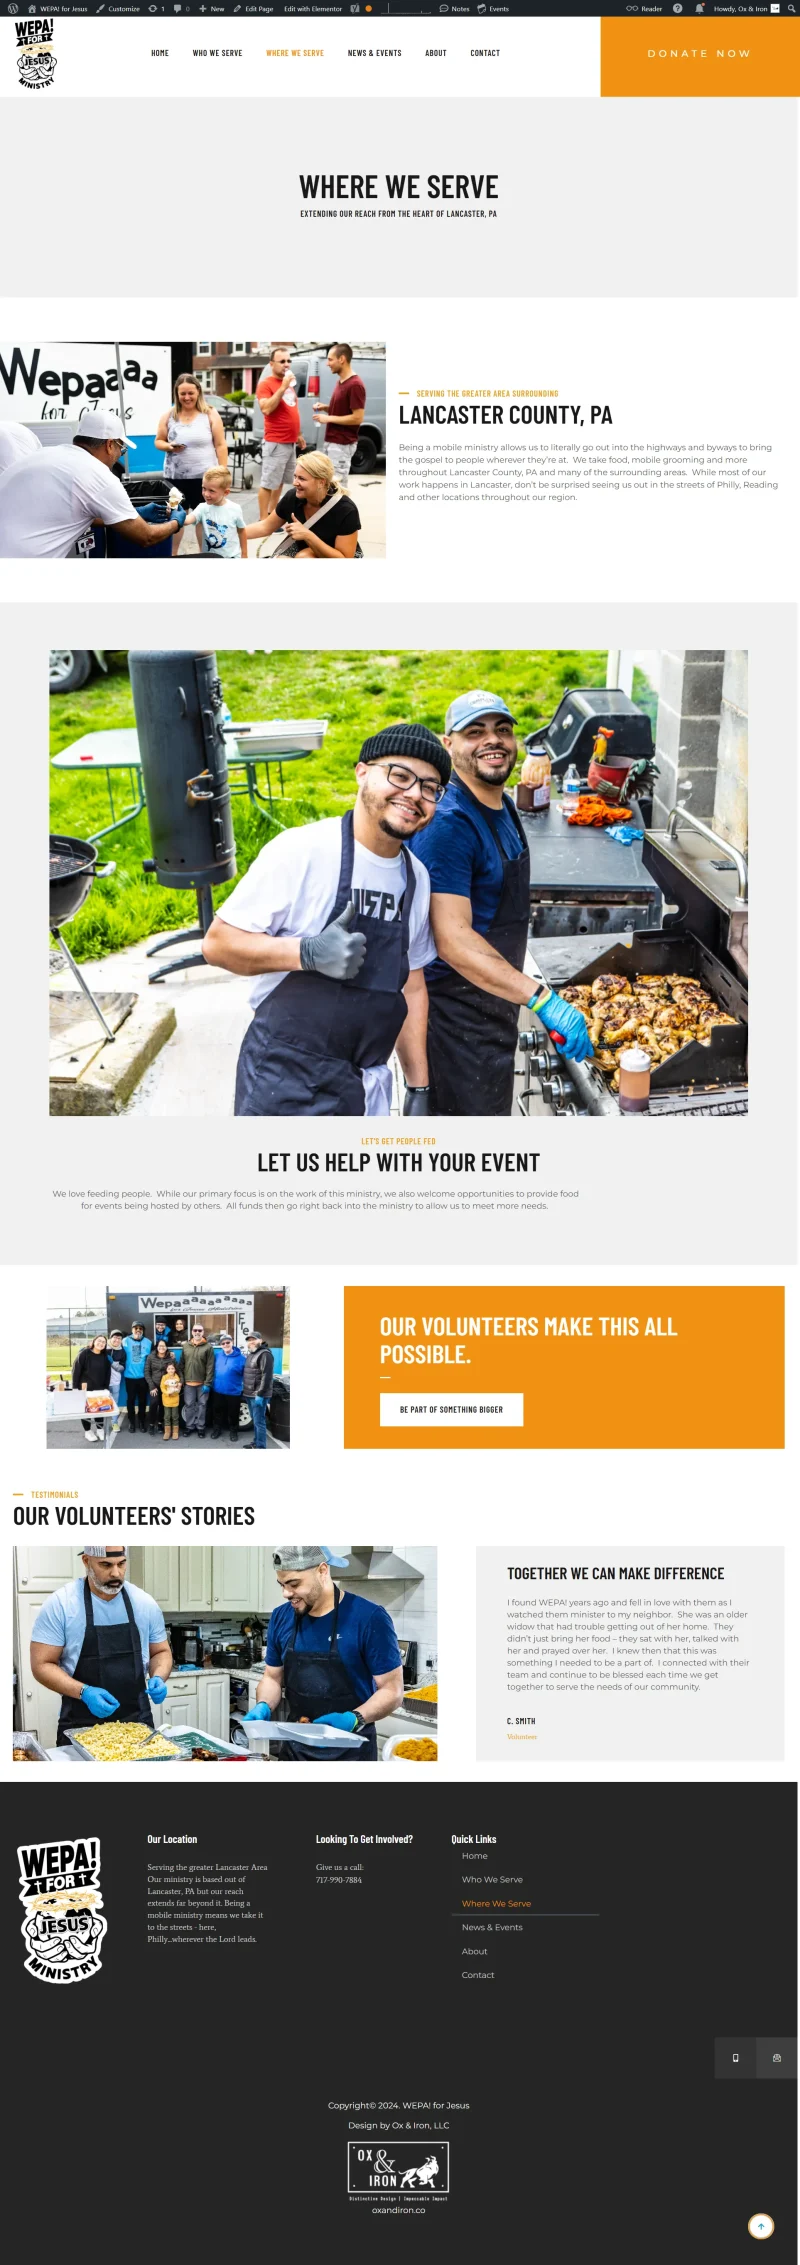Viewport: 800px width, 2265px height.
Task: Select News & Events in top navigation
Action: (x=374, y=53)
